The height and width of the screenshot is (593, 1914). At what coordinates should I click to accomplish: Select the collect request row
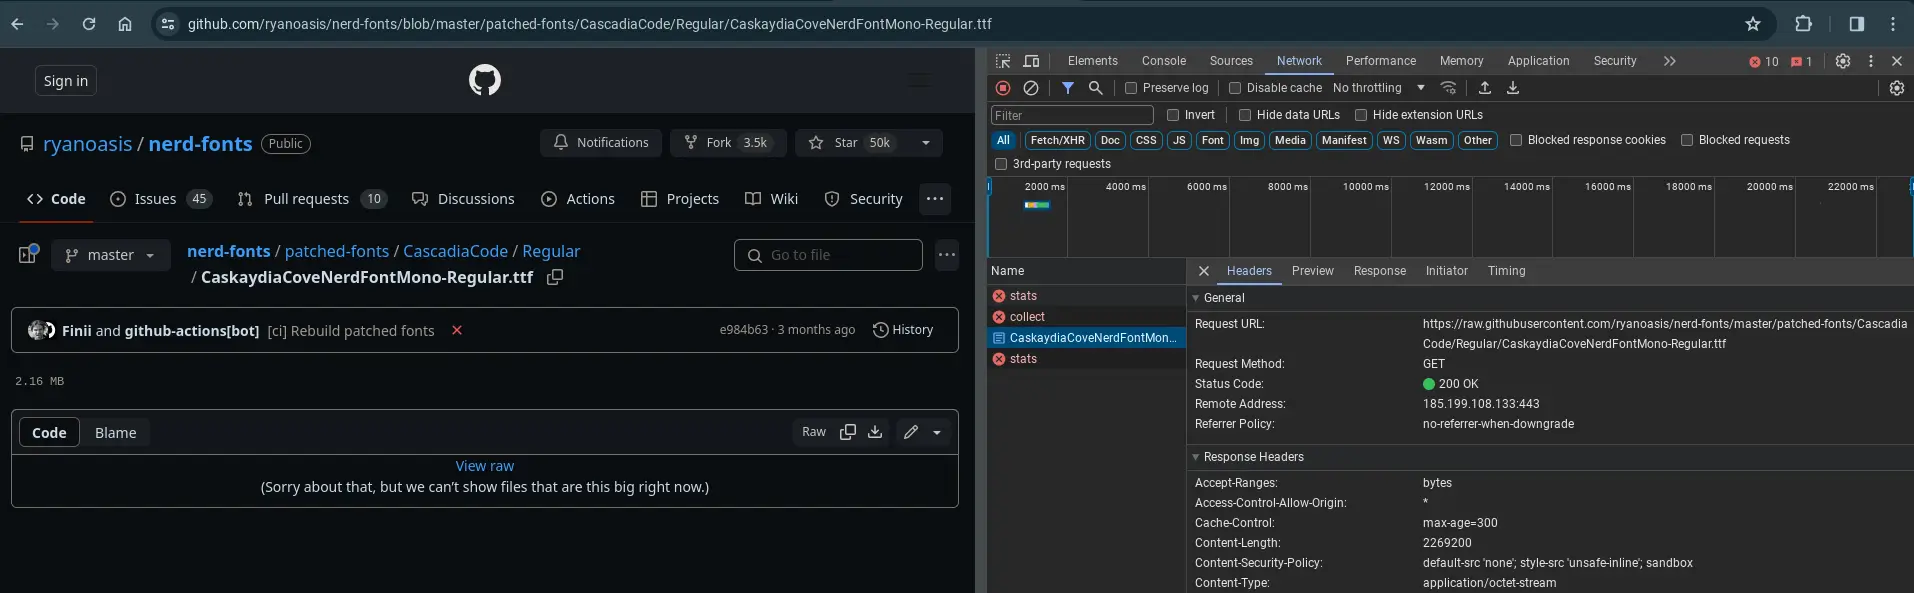point(1085,317)
